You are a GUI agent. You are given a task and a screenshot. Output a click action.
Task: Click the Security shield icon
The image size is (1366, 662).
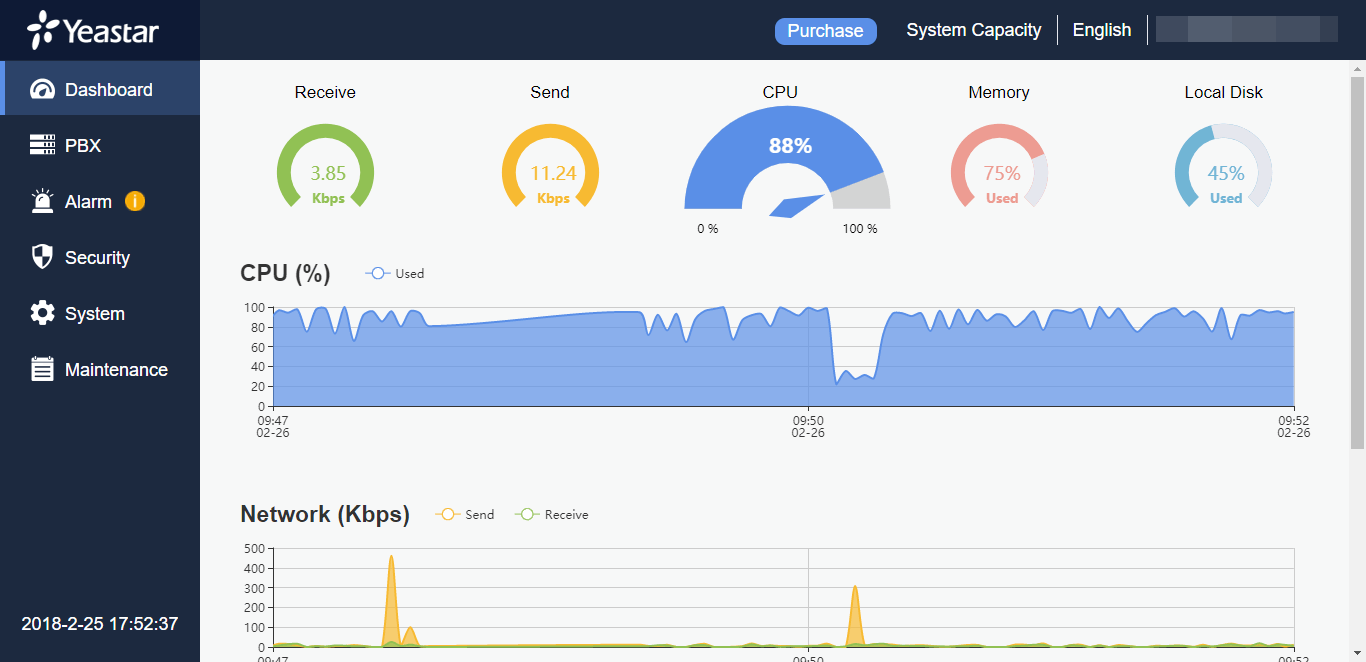[x=42, y=257]
